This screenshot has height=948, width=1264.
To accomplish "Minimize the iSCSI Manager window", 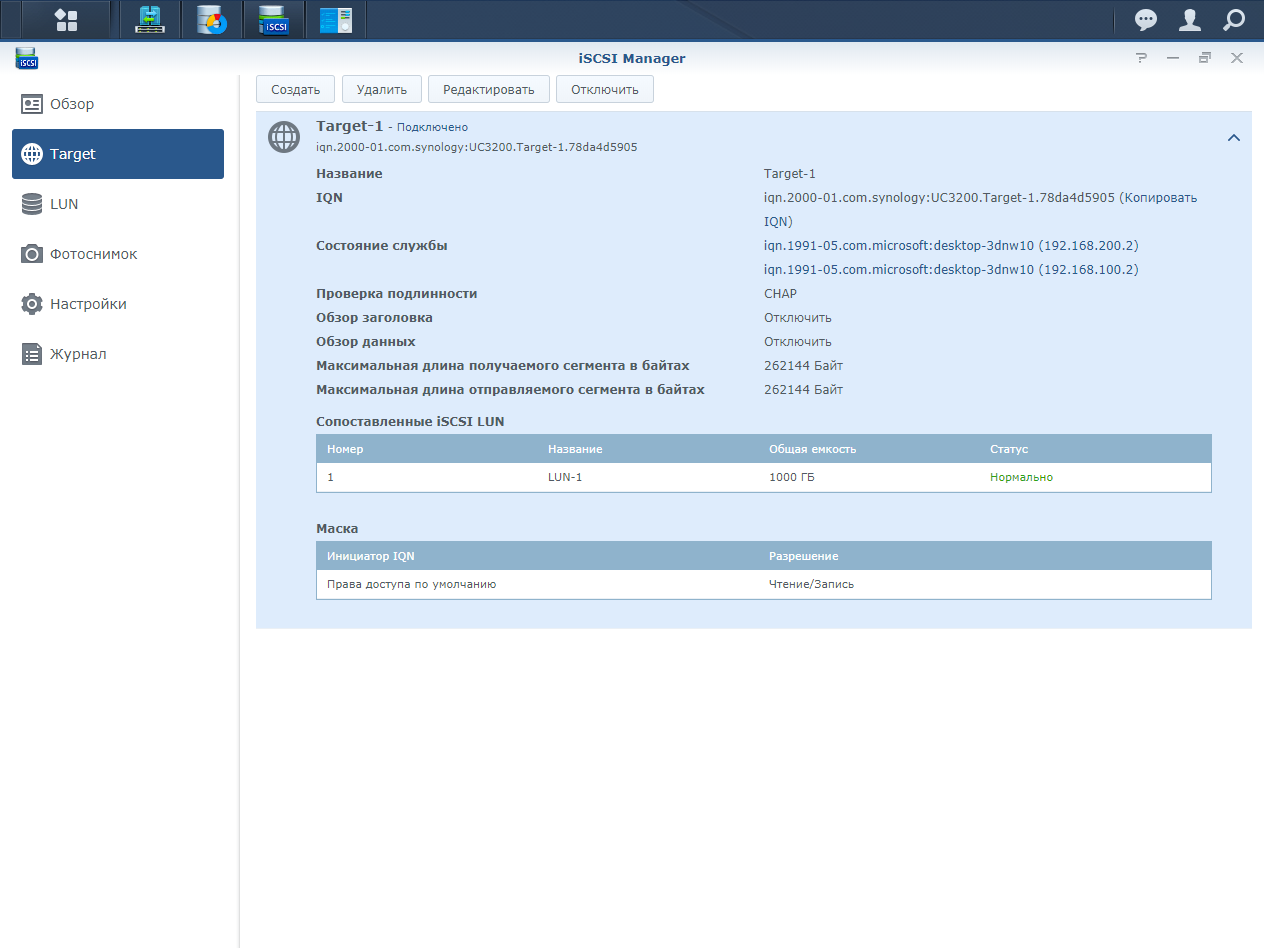I will click(1173, 58).
